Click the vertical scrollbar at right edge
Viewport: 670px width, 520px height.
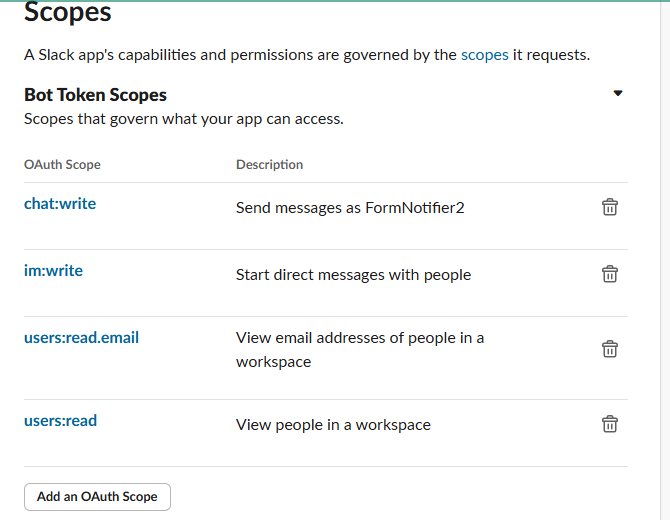coord(665,260)
